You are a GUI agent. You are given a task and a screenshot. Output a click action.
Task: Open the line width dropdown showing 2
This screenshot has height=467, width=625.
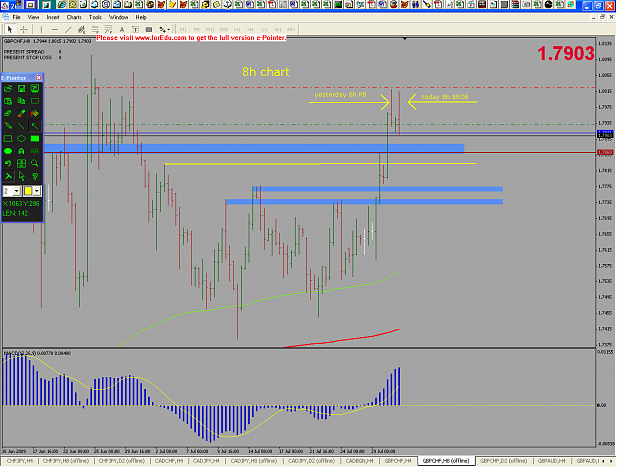coord(16,191)
